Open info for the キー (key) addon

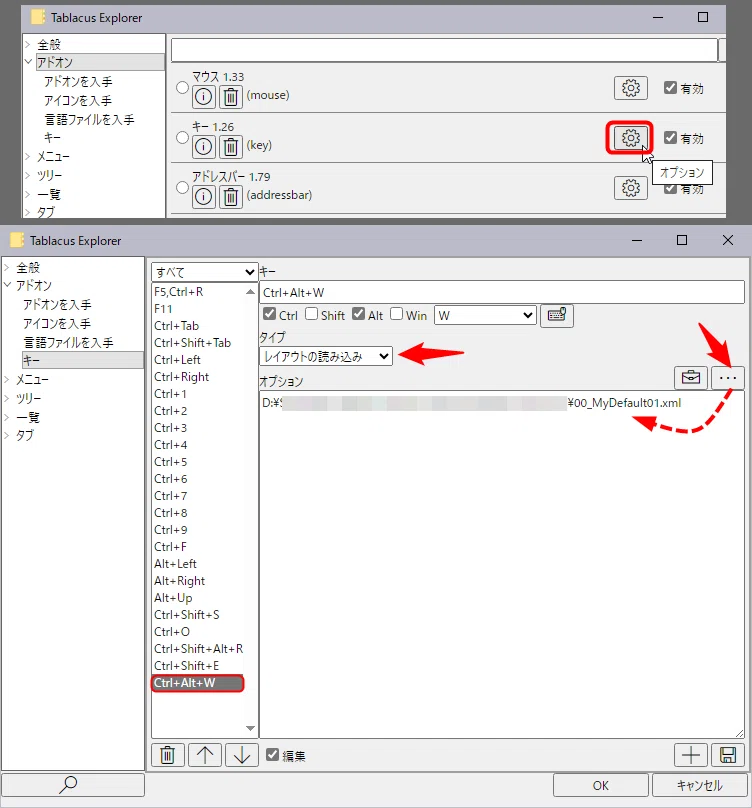point(204,146)
